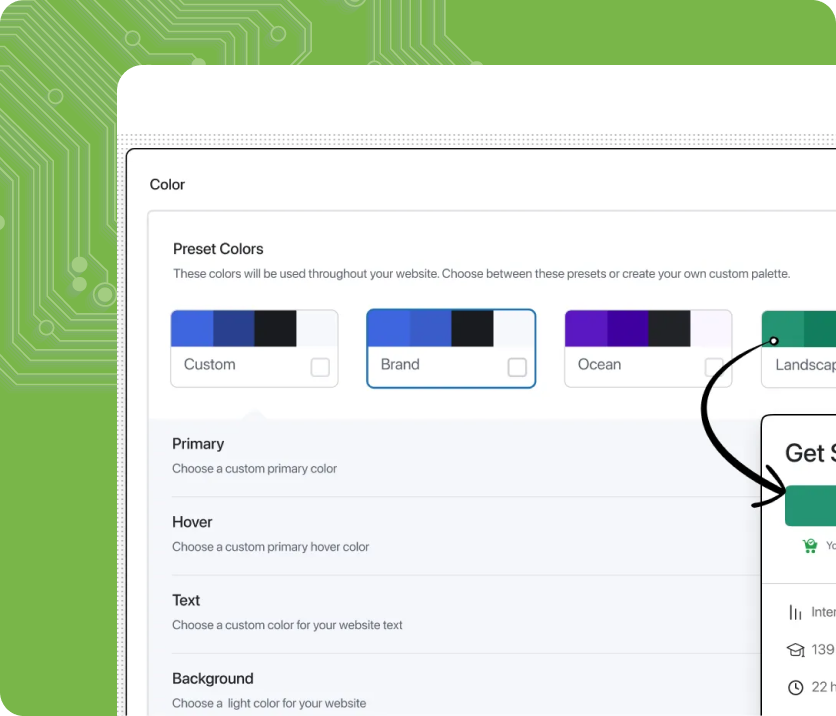Select the black swatch in Custom palette
836x716 pixels.
(x=275, y=329)
